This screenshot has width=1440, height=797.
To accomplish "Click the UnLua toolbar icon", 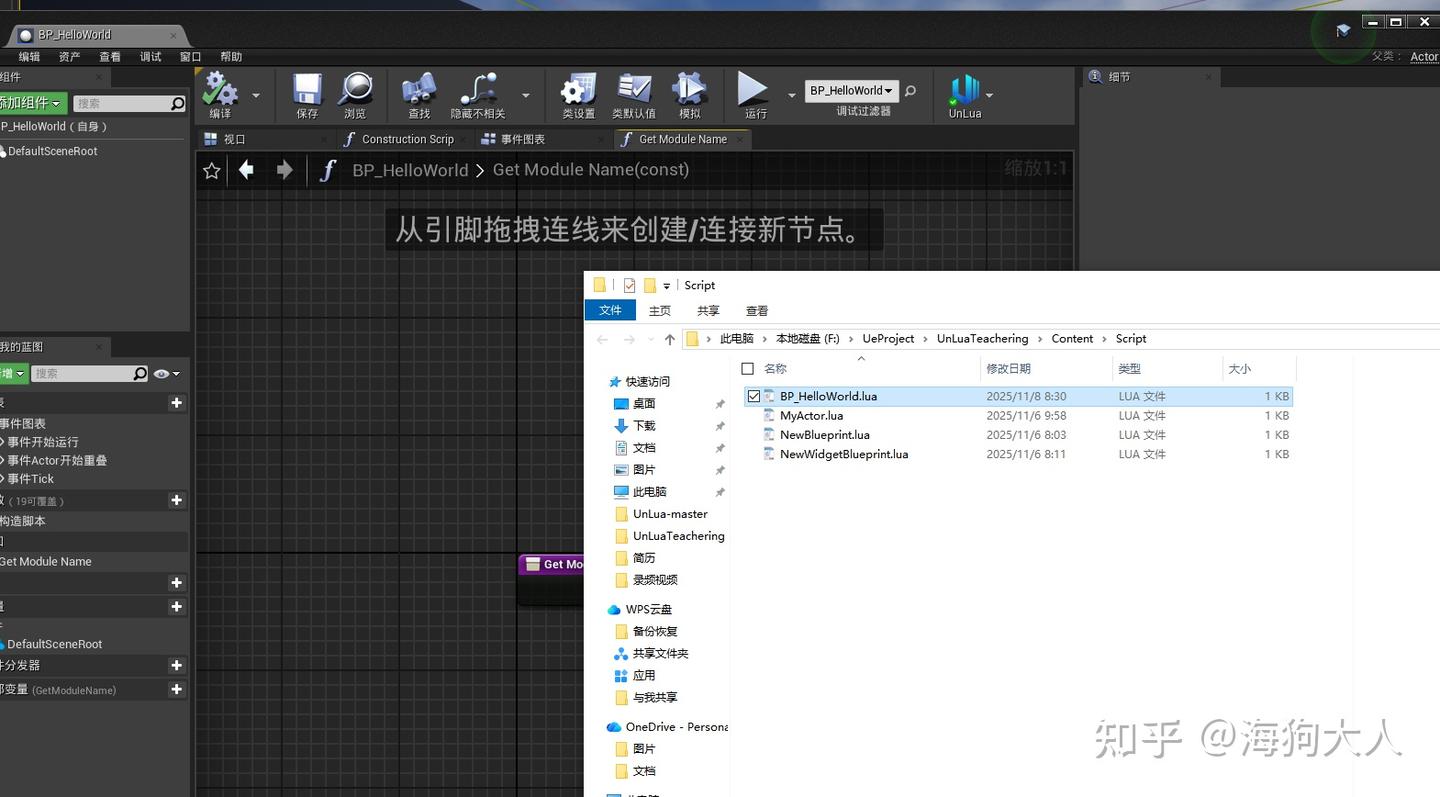I will 965,90.
